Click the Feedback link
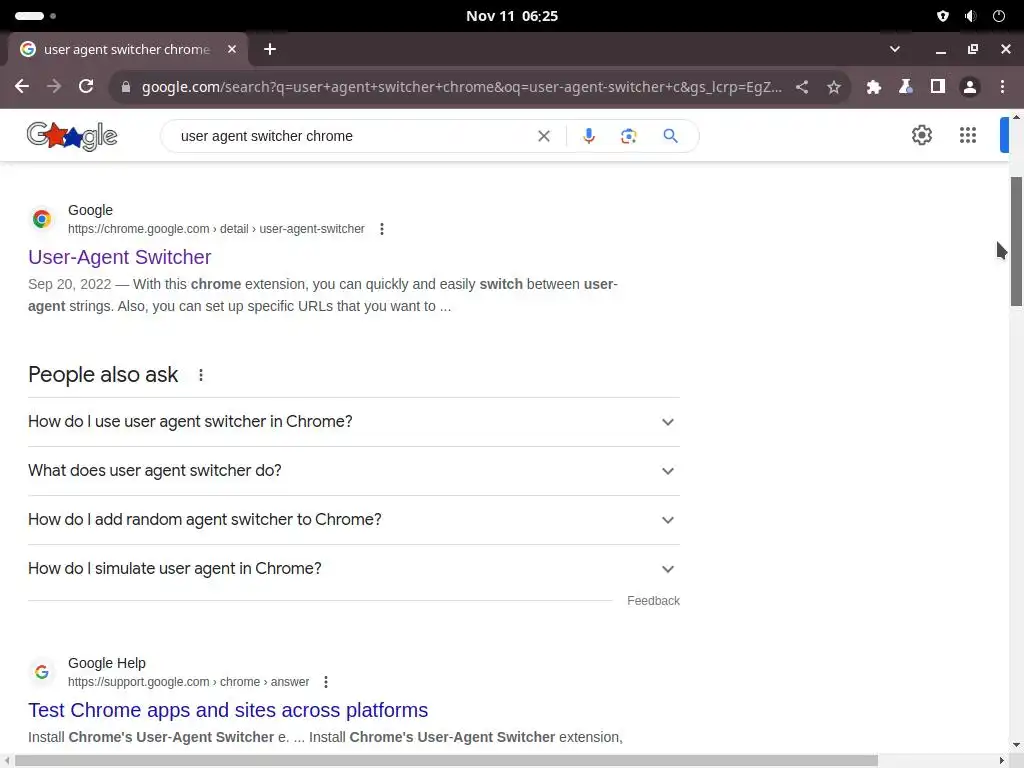This screenshot has height=768, width=1024. pos(653,601)
